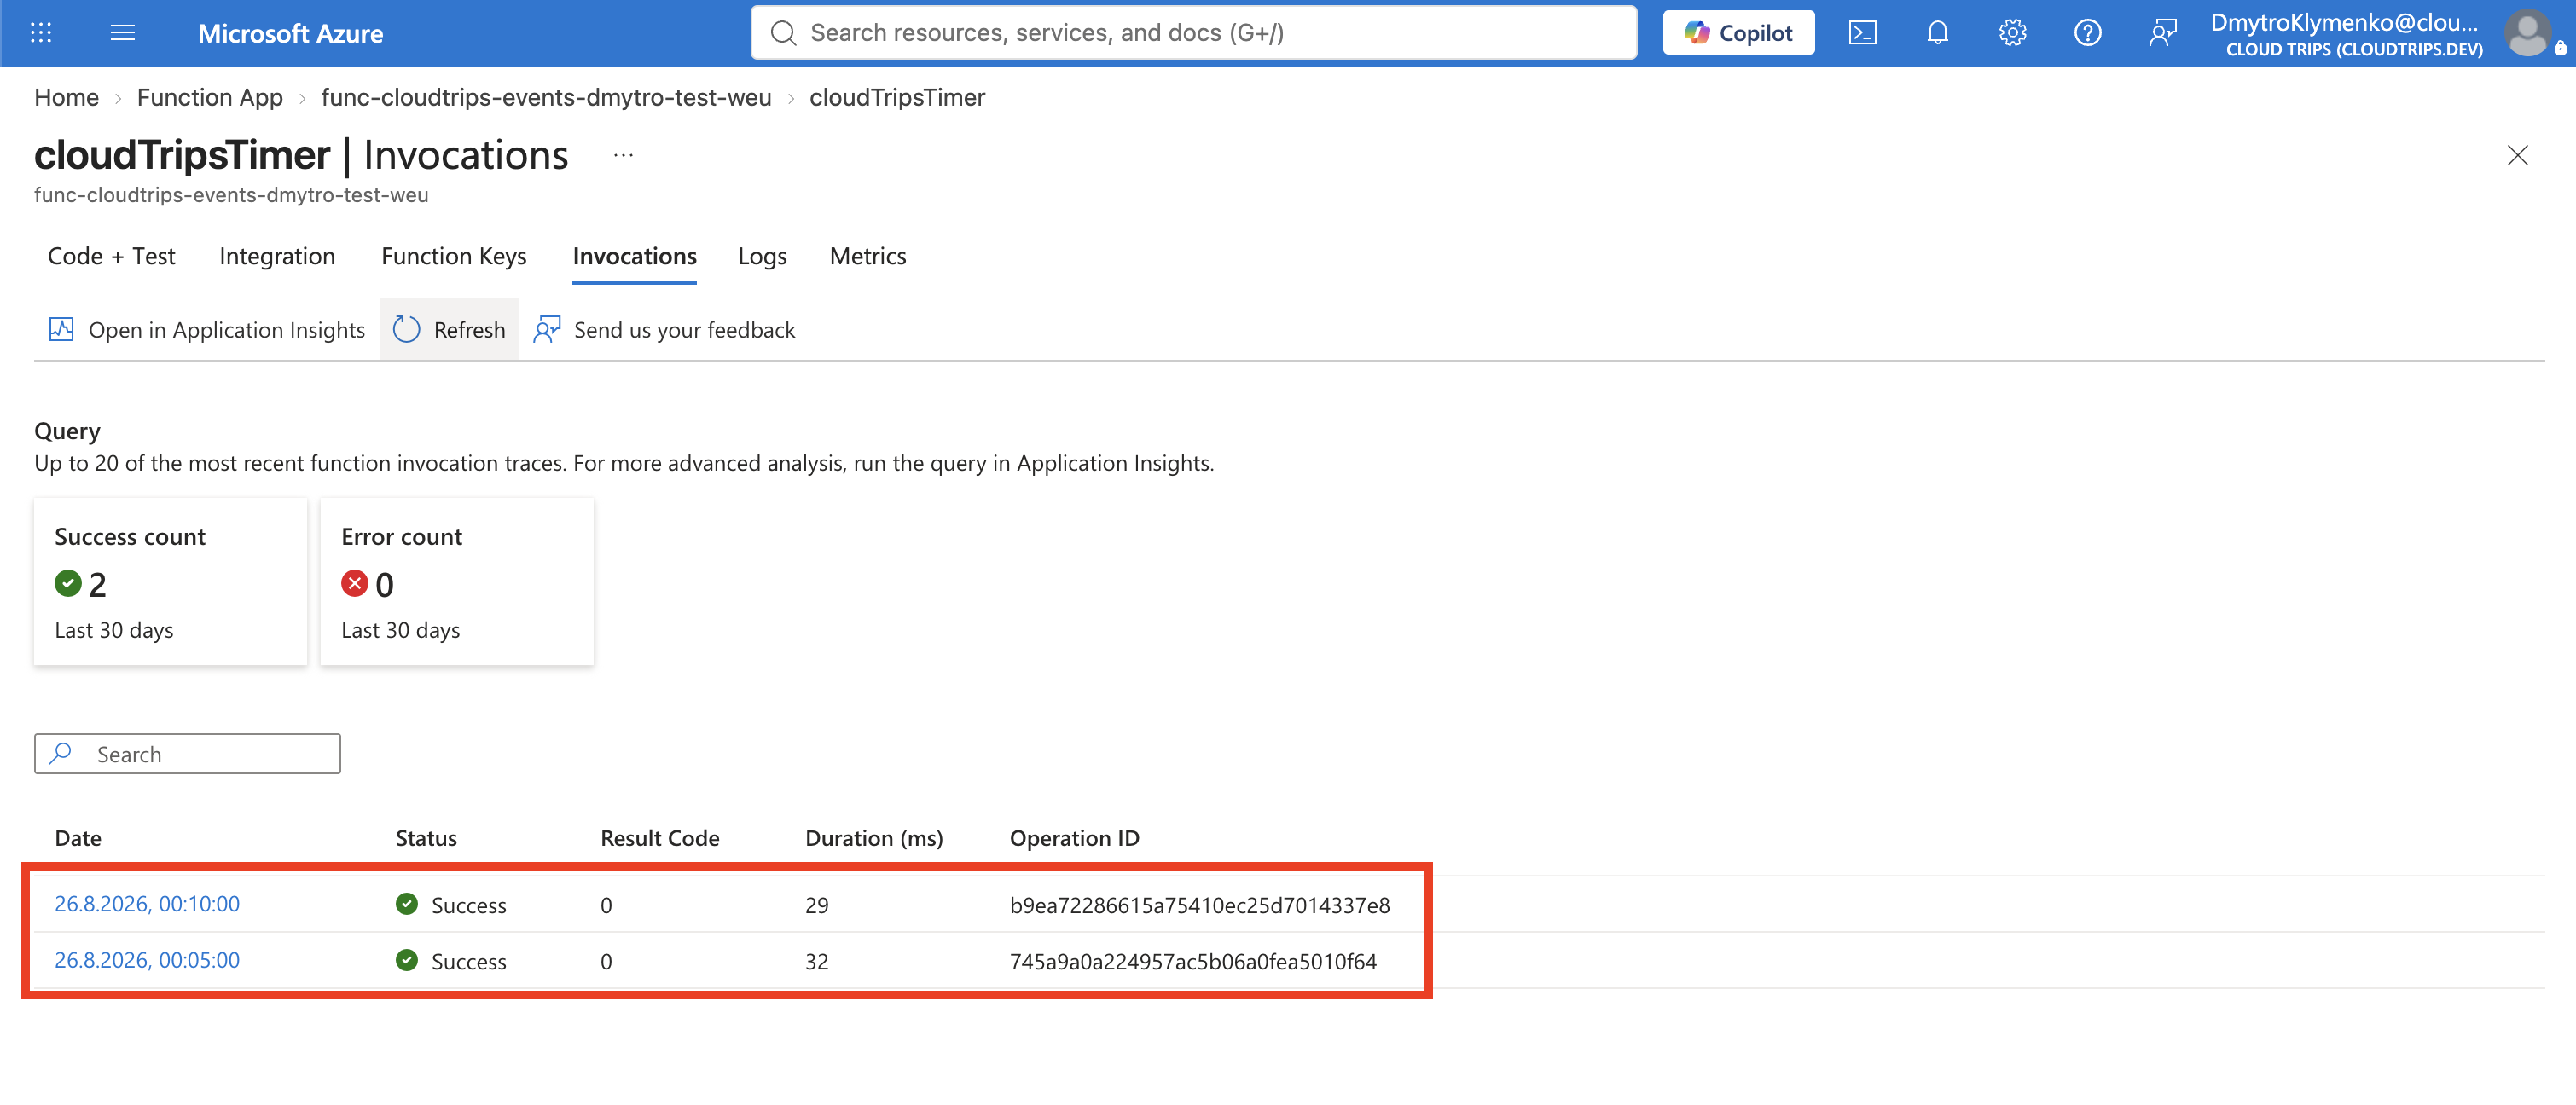Open portal settings gear

pos(2012,33)
